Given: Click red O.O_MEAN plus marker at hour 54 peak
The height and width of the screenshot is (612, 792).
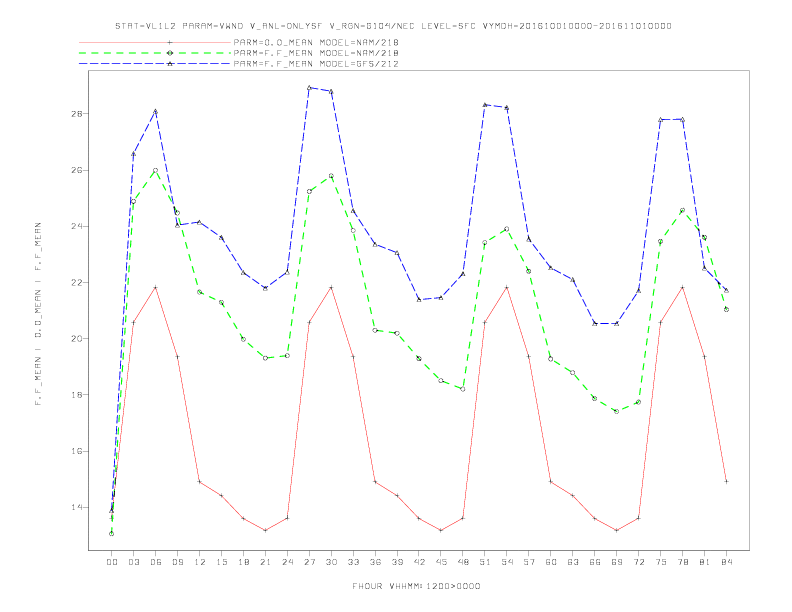Looking at the screenshot, I should (507, 287).
